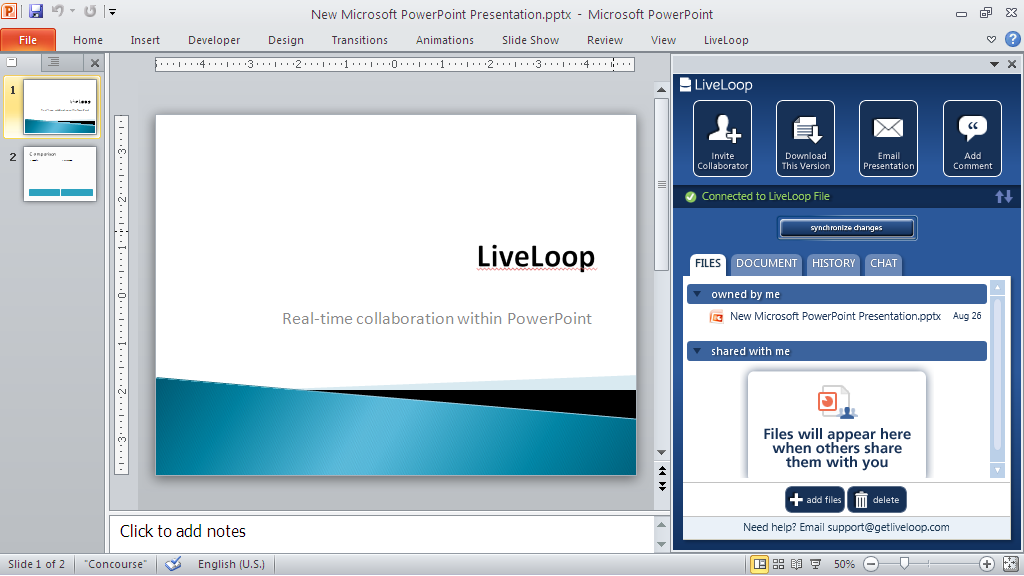Viewport: 1024px width, 576px height.
Task: Click the spell check icon in status bar
Action: (x=173, y=564)
